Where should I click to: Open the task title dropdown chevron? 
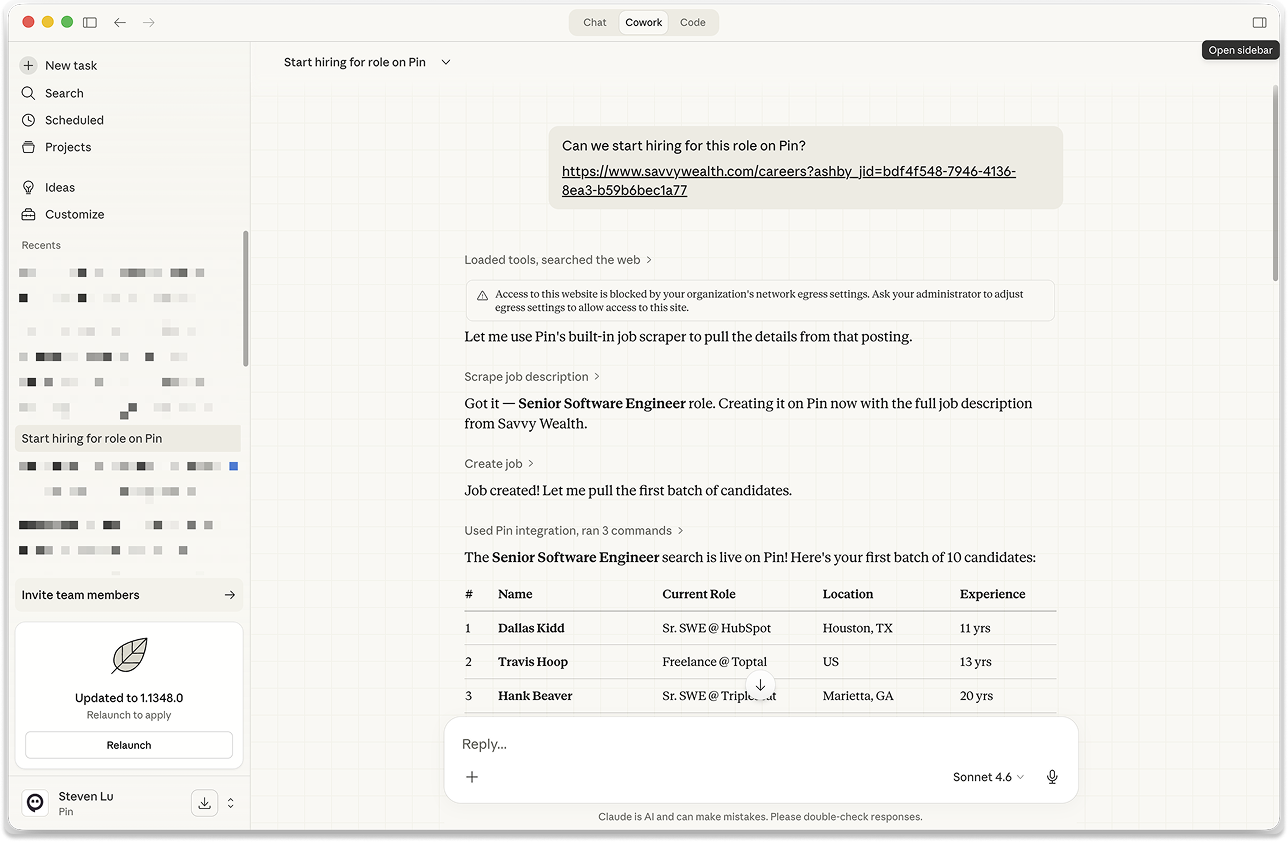click(446, 62)
